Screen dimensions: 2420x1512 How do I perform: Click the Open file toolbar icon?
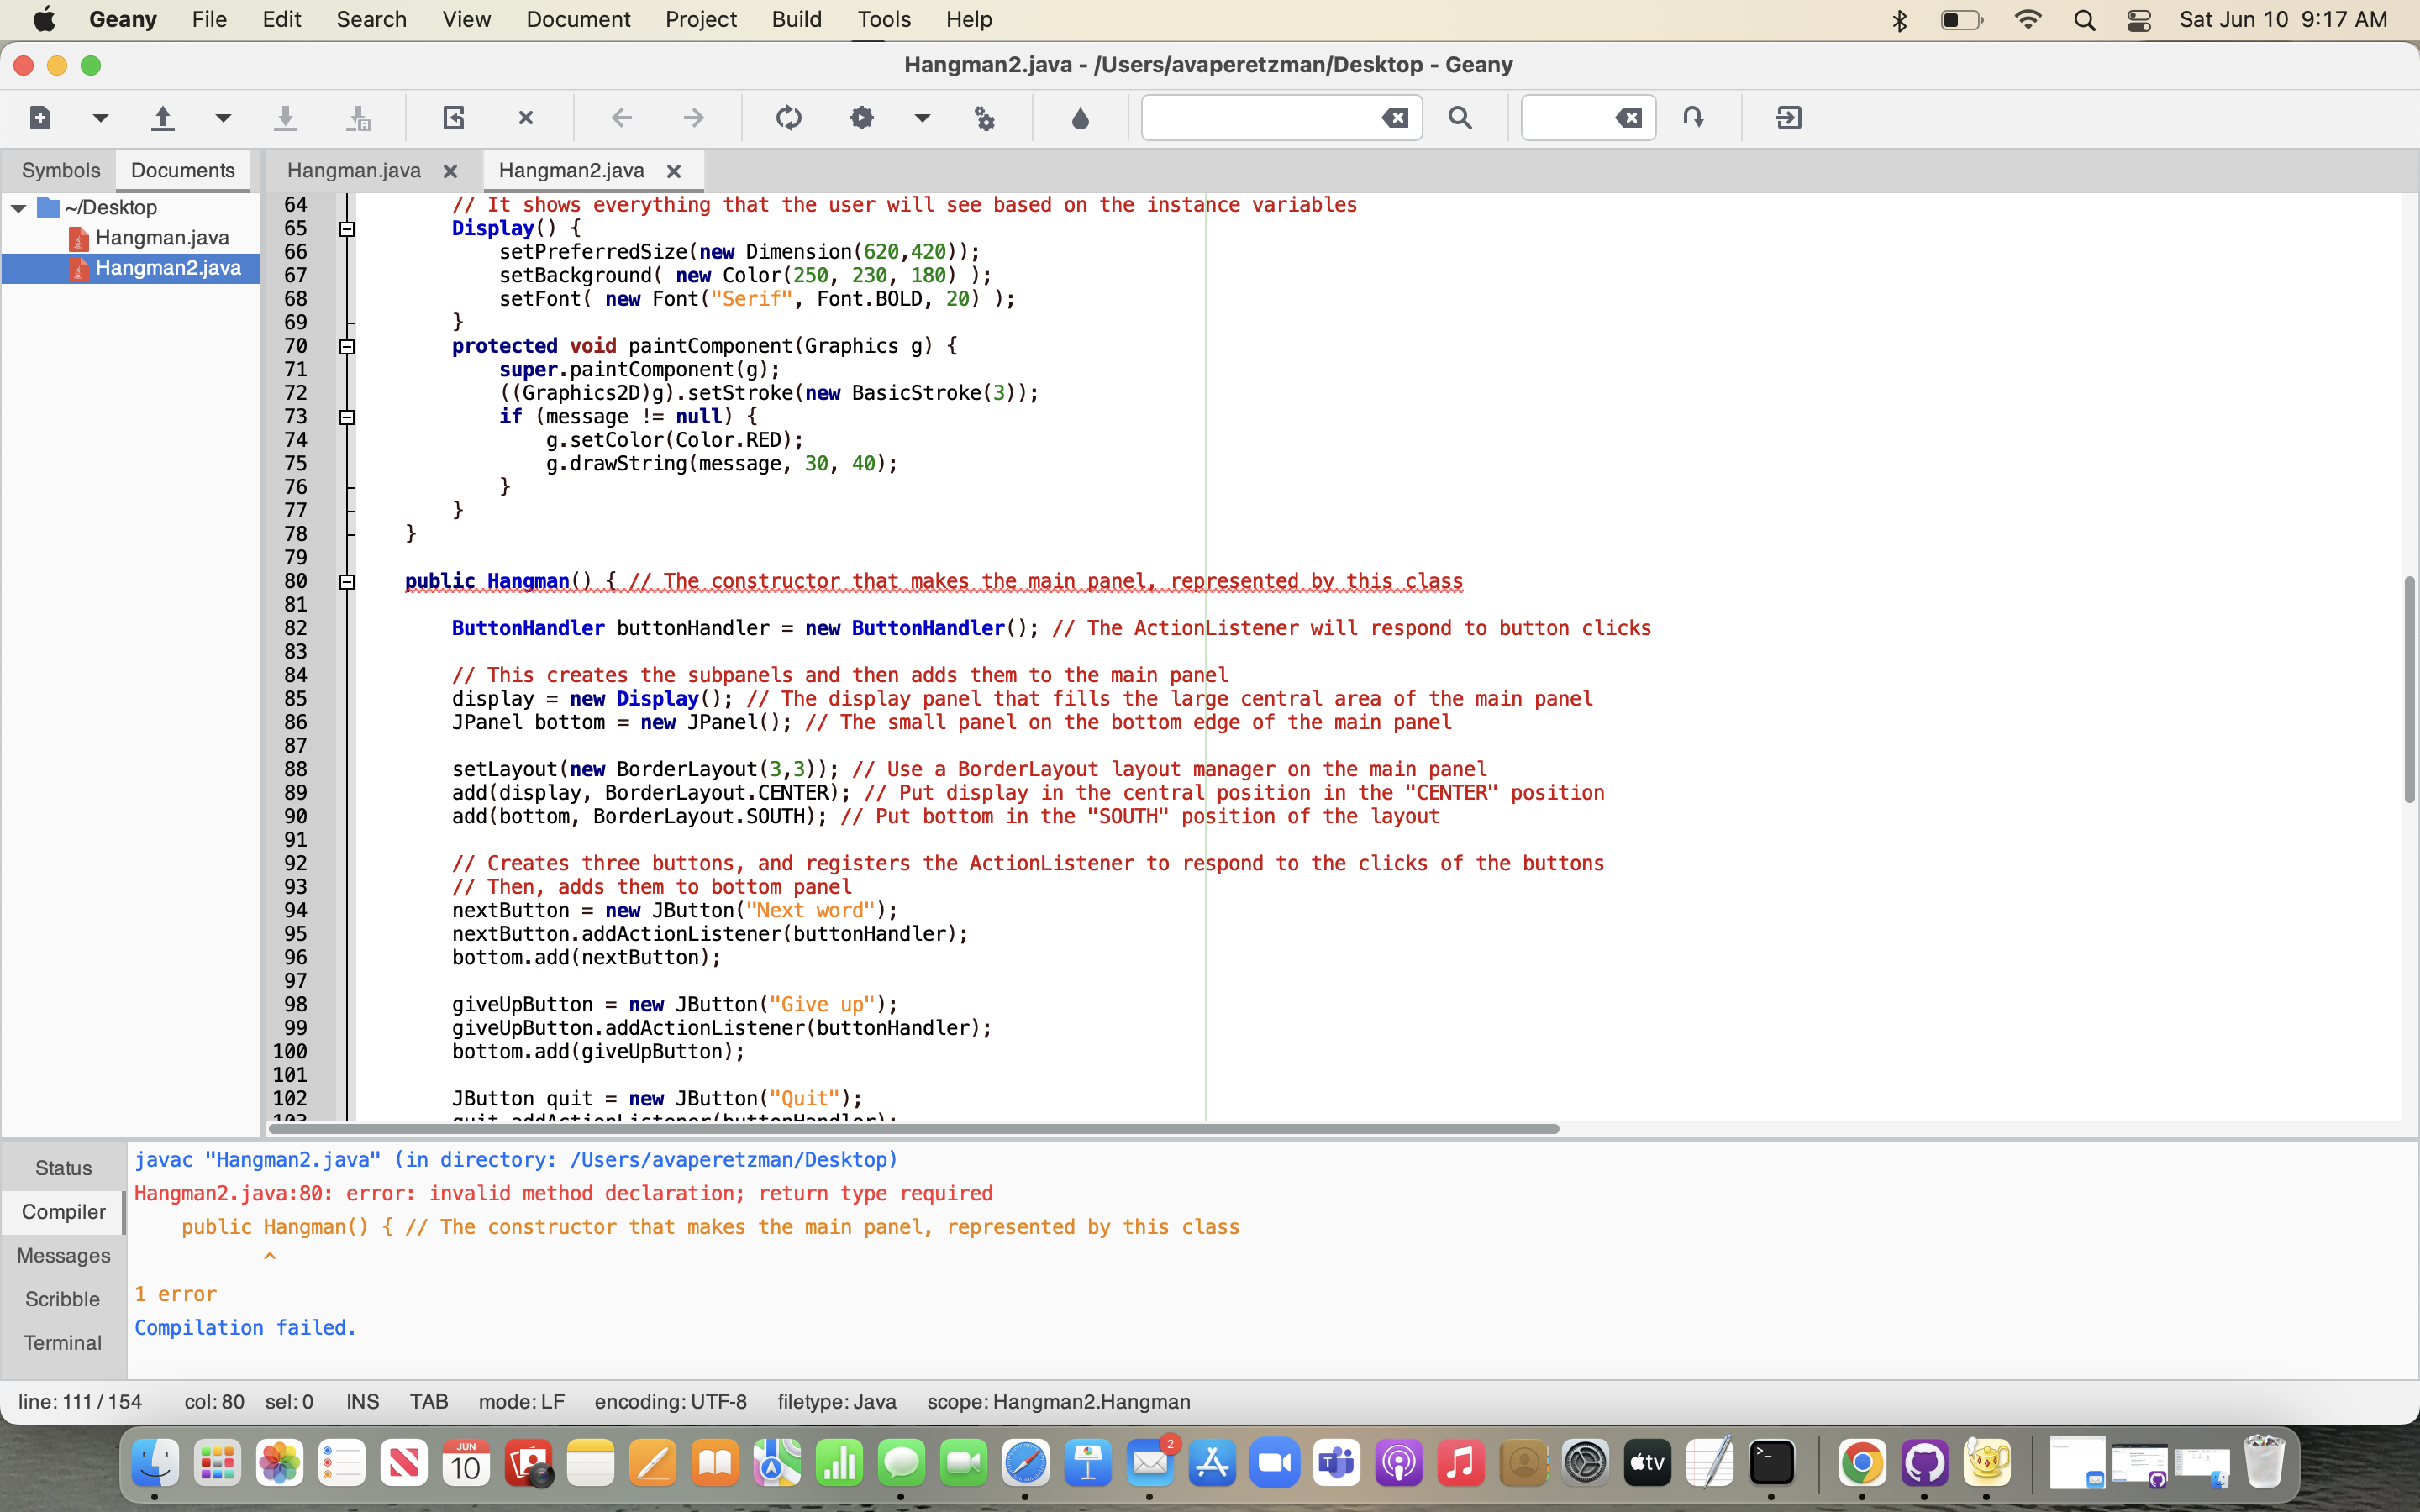click(x=163, y=118)
